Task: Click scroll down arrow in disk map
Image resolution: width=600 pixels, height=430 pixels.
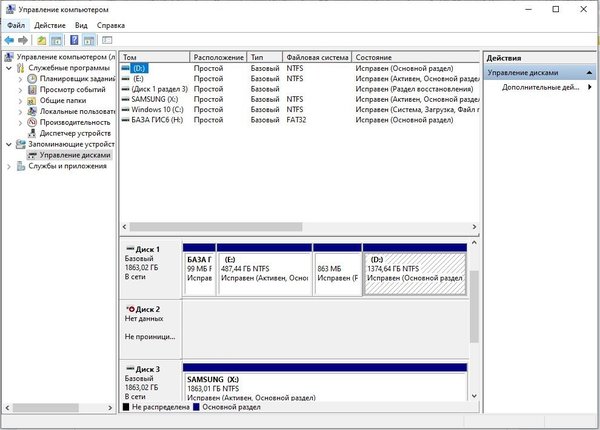Action: pyautogui.click(x=474, y=396)
